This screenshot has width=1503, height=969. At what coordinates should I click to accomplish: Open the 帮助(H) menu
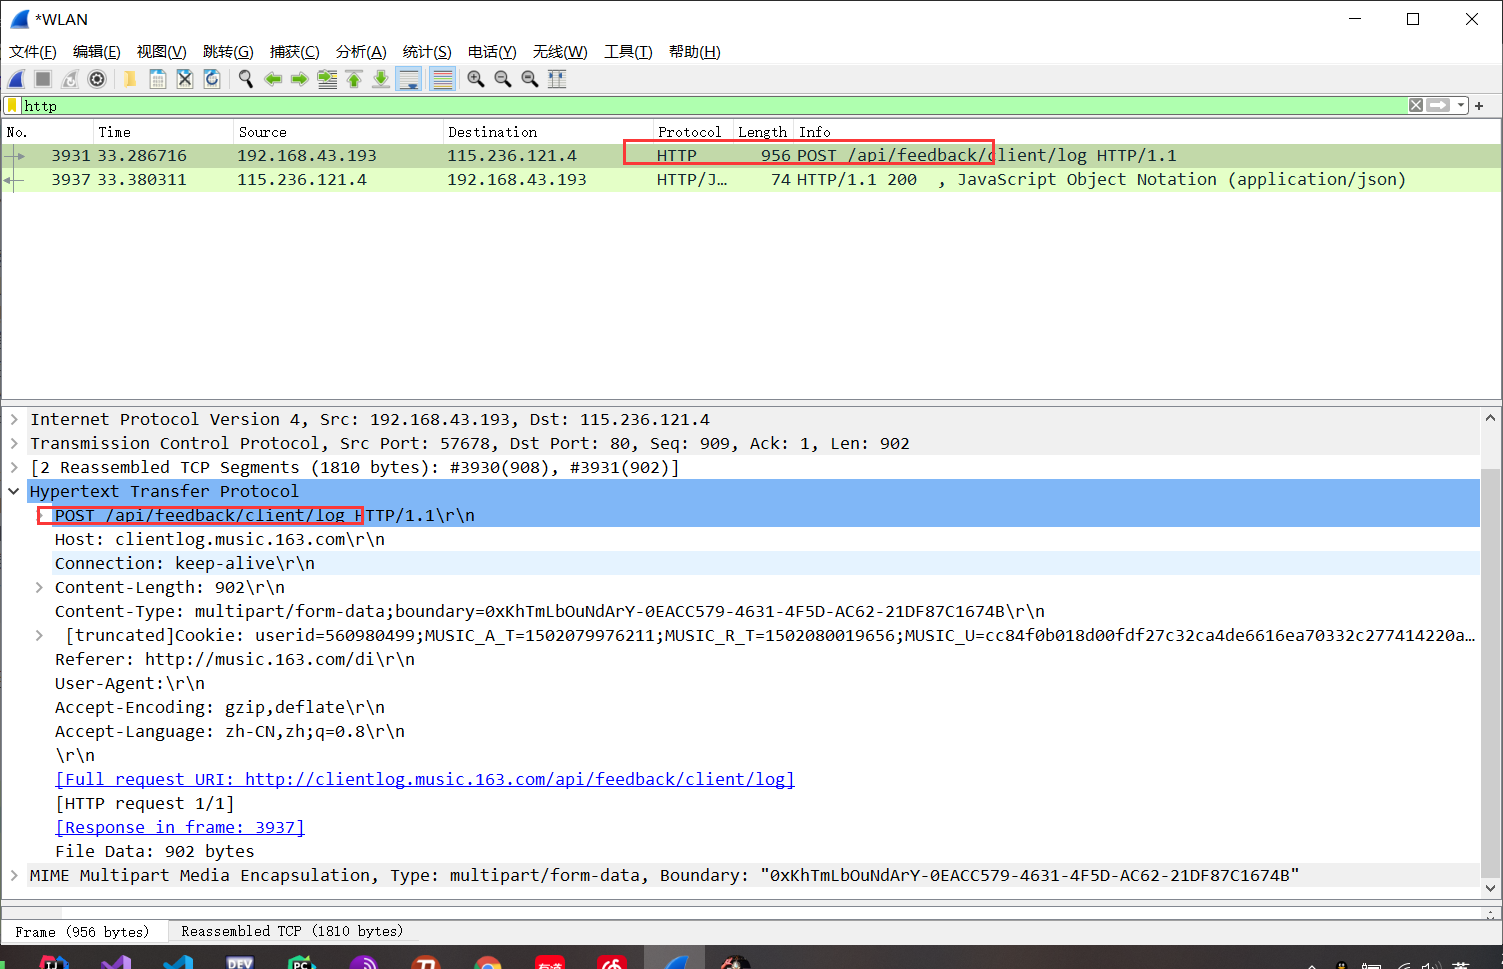pos(695,52)
